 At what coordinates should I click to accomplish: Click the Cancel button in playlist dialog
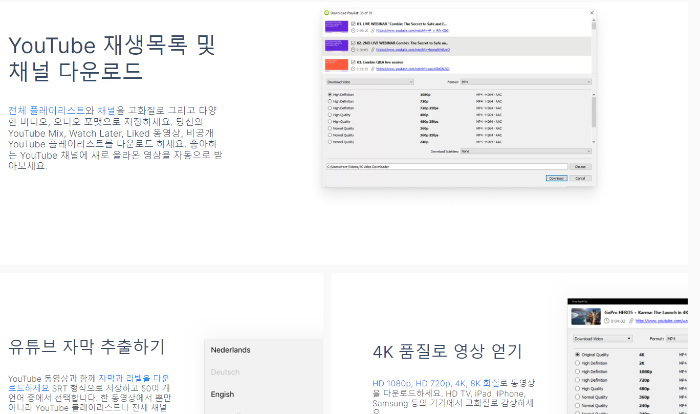[x=580, y=178]
